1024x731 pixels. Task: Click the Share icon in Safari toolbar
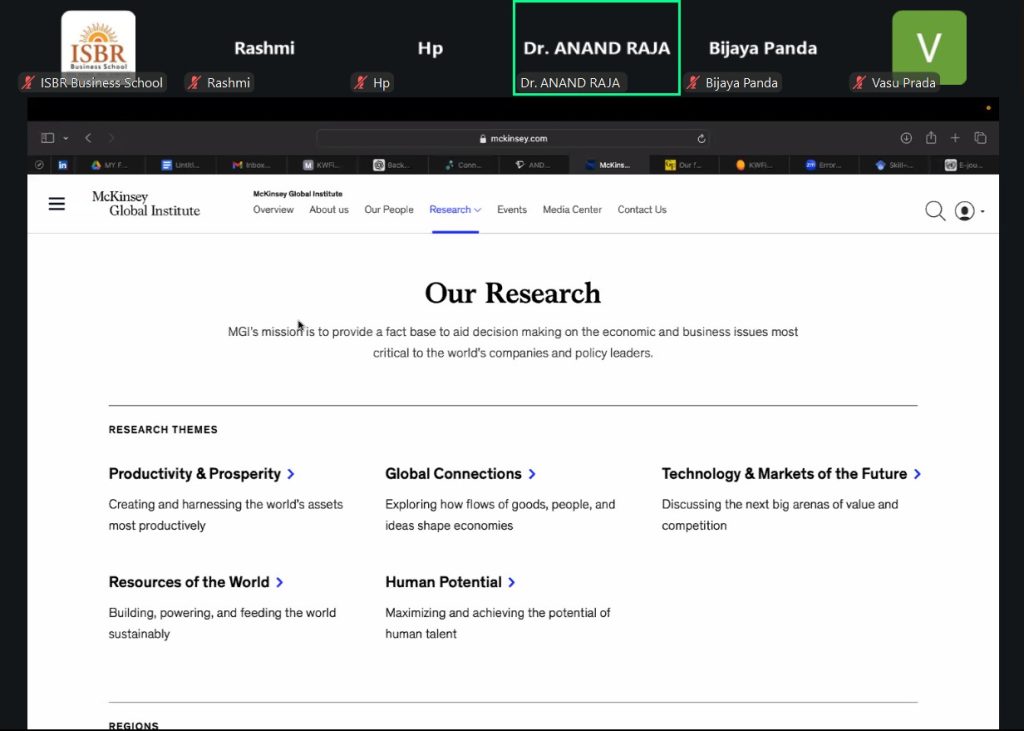931,138
